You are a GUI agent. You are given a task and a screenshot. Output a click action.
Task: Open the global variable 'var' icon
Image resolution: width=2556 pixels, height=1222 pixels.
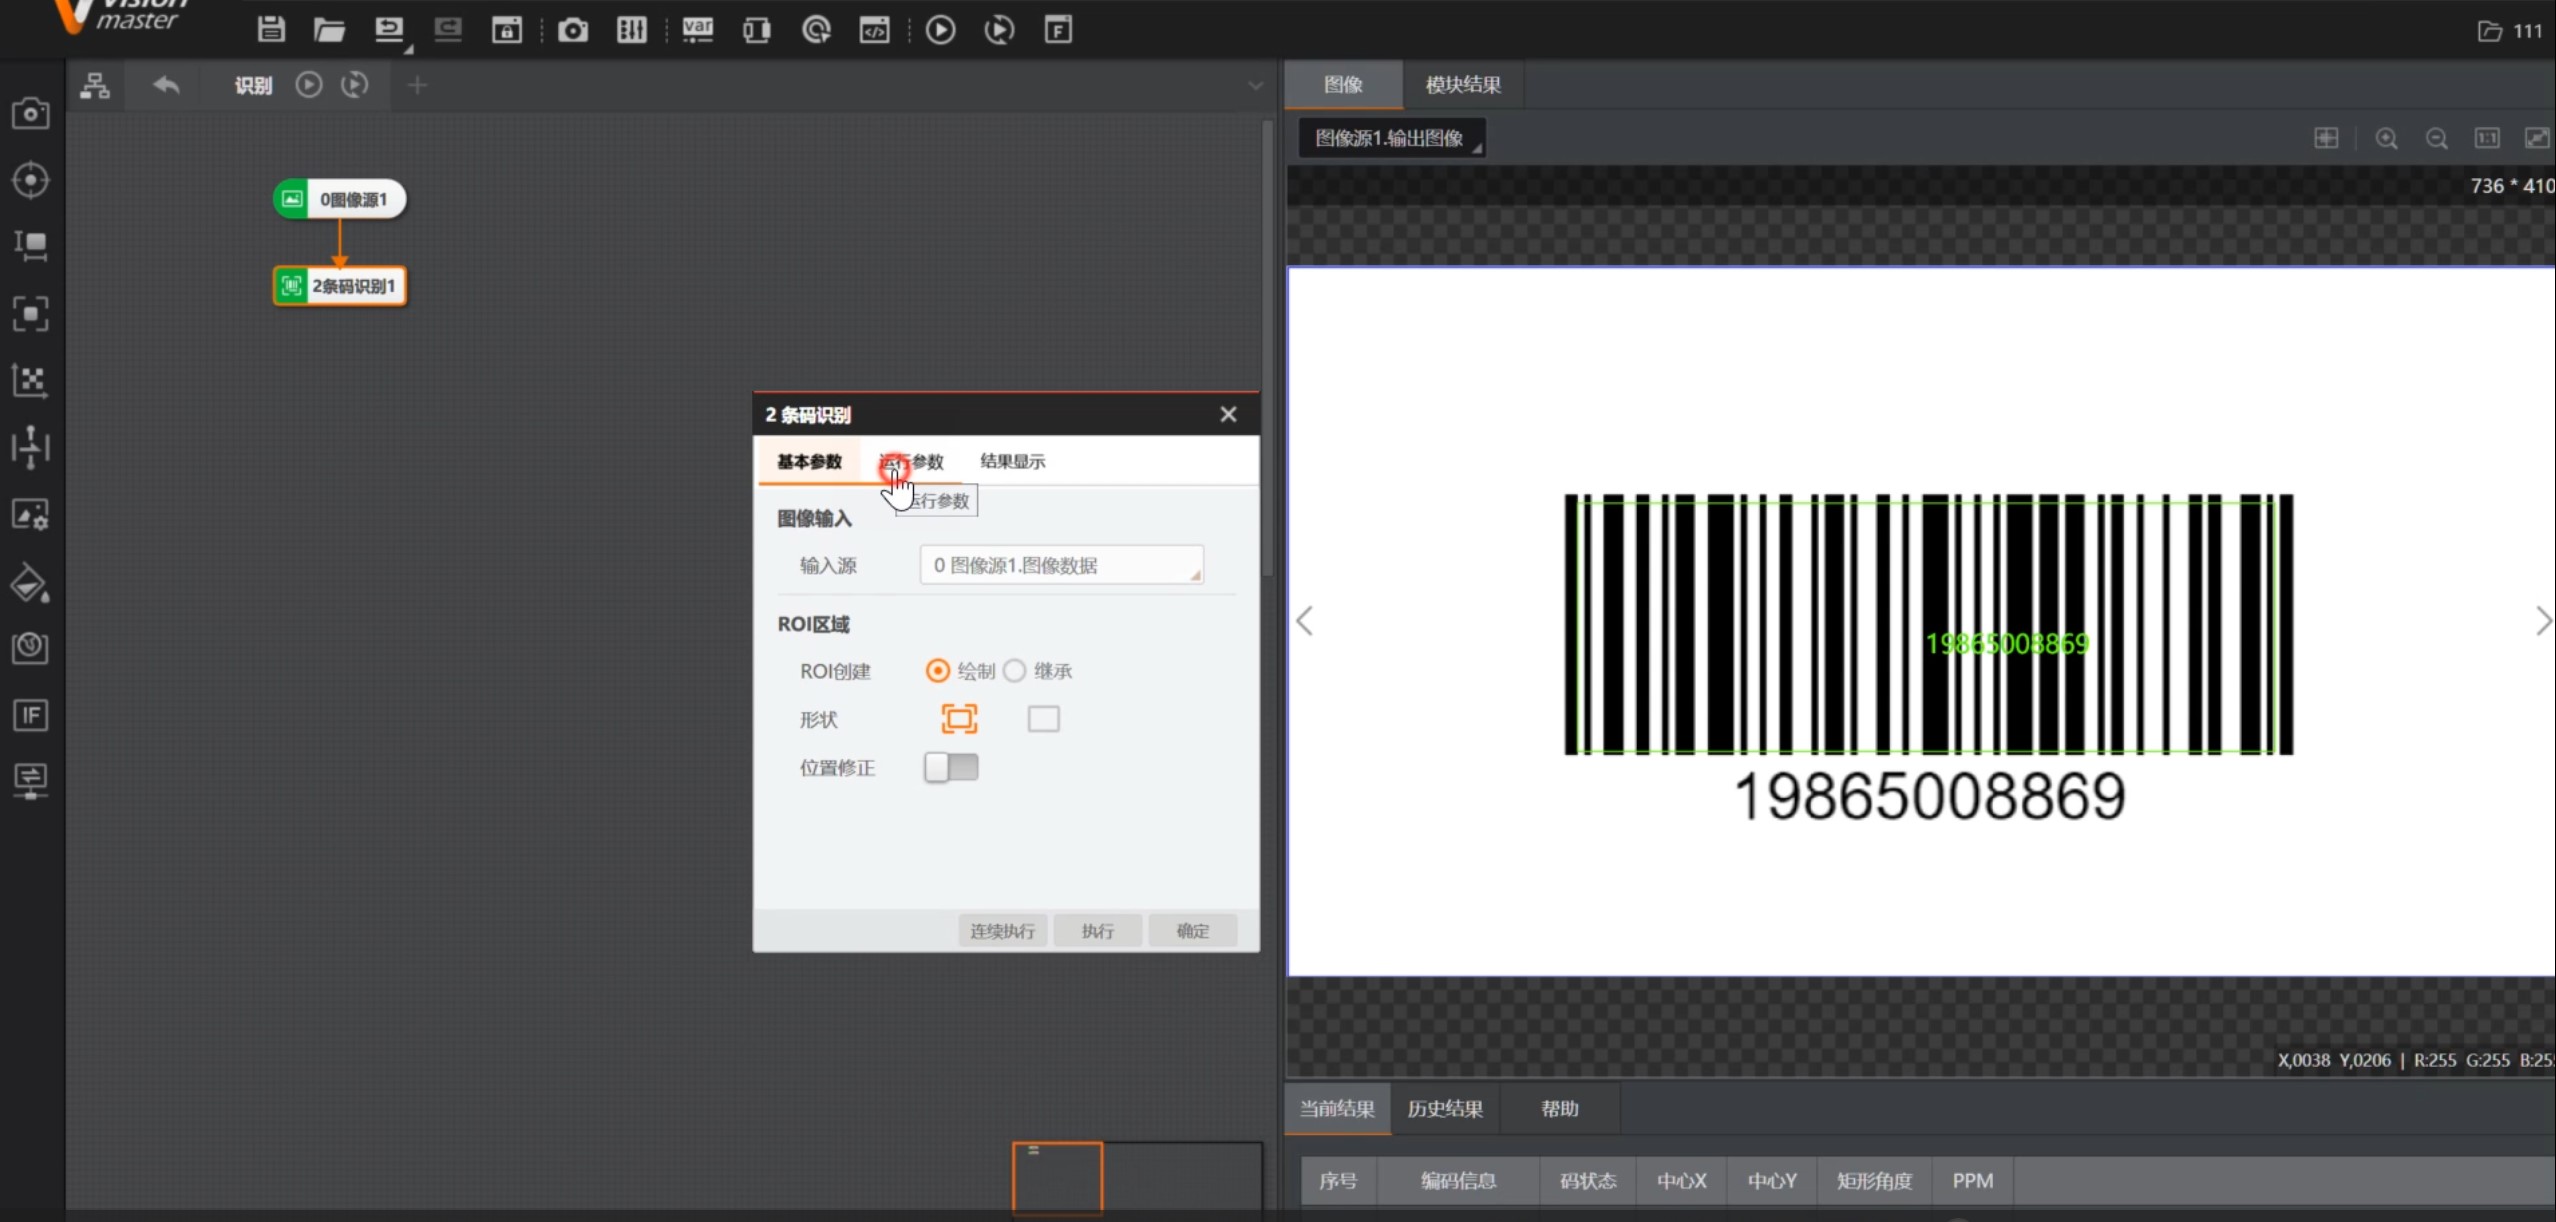[x=697, y=30]
